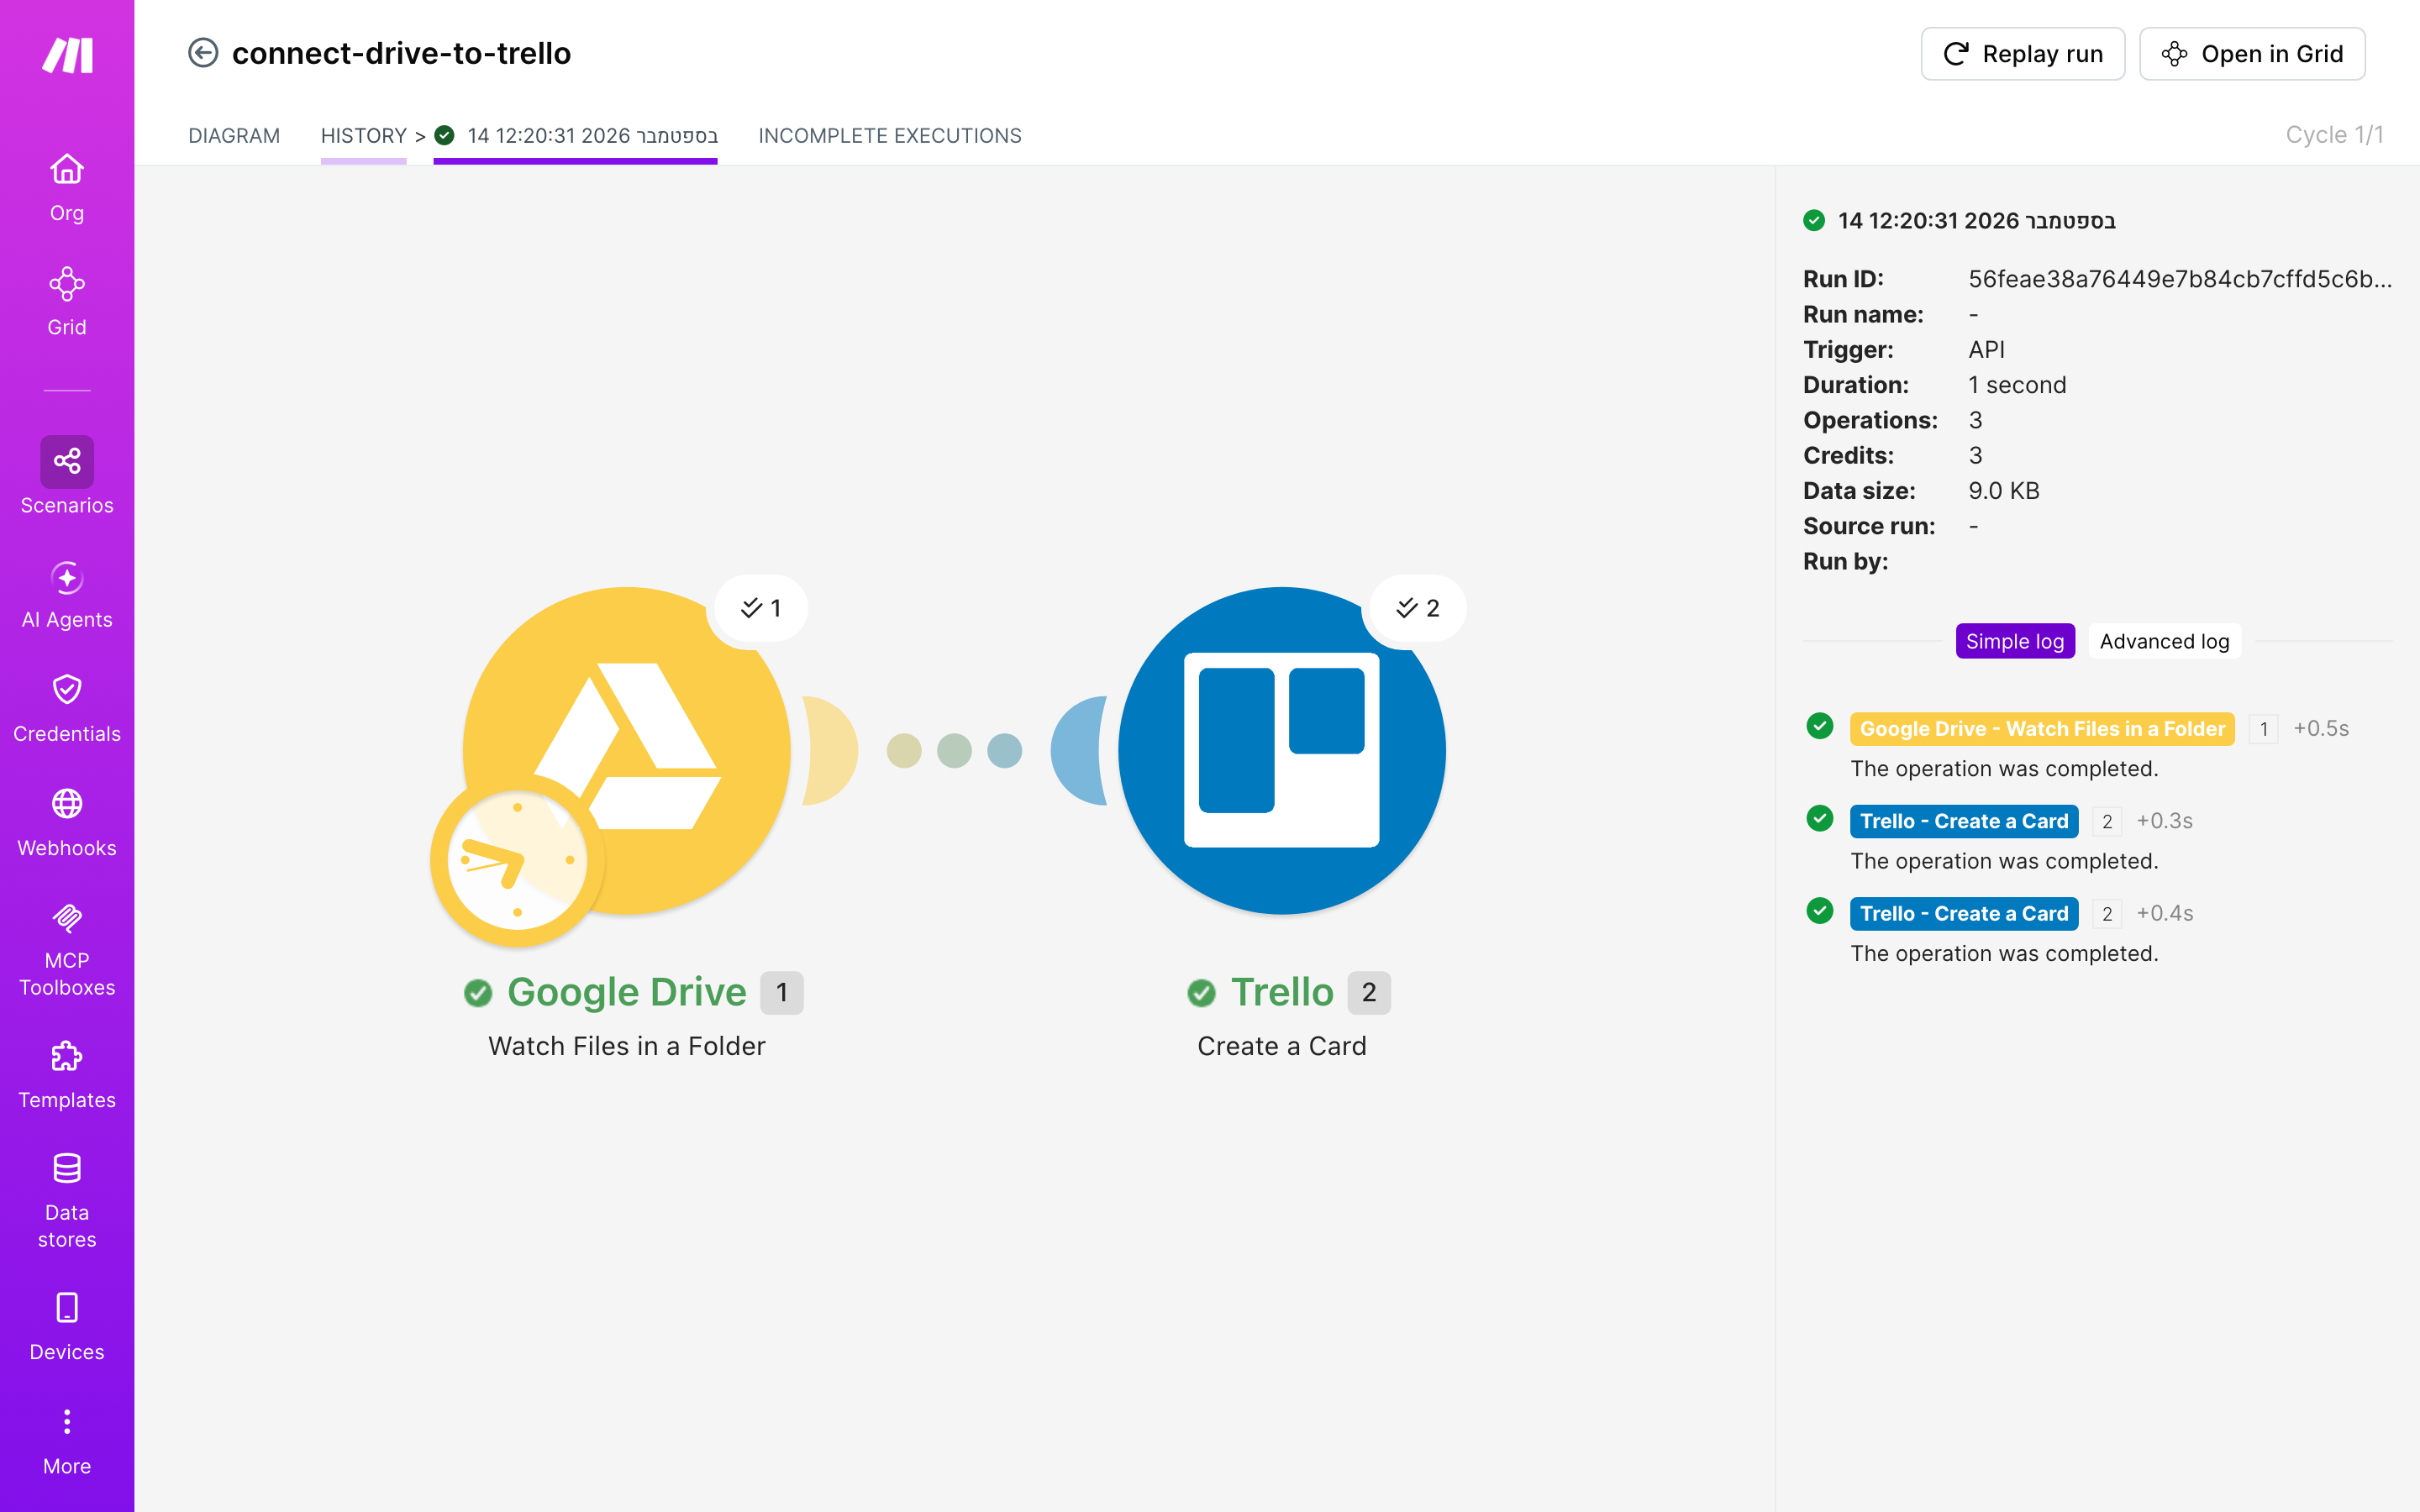Screen dimensions: 2420x1512
Task: Open Credentials in the sidebar
Action: tap(67, 709)
